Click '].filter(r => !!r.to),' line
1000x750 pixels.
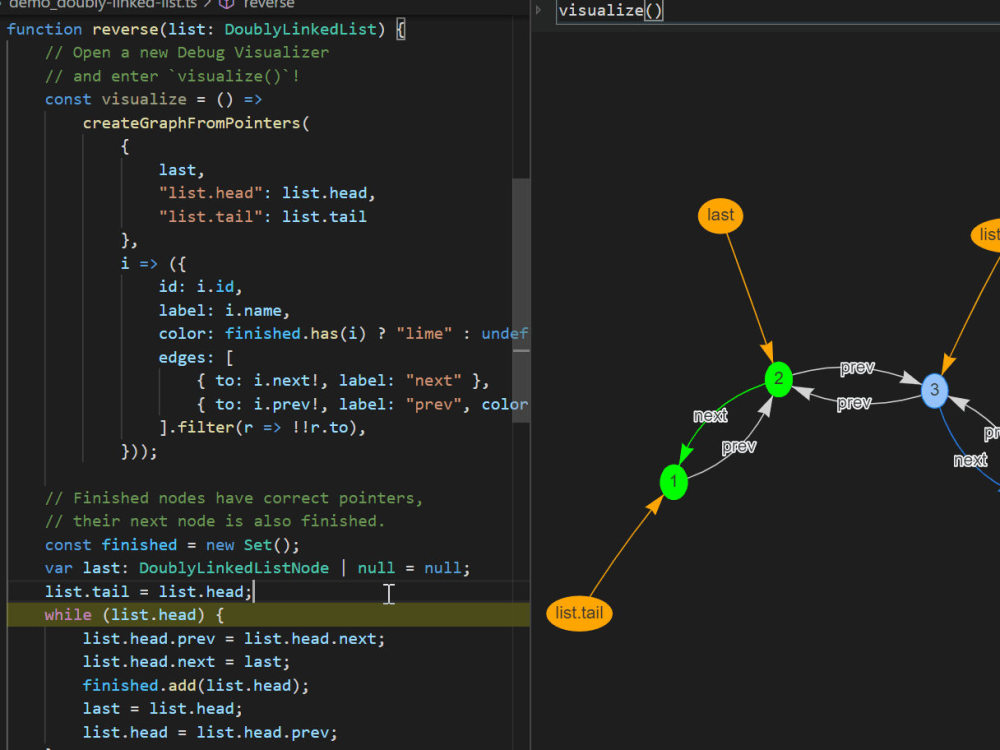[x=262, y=427]
